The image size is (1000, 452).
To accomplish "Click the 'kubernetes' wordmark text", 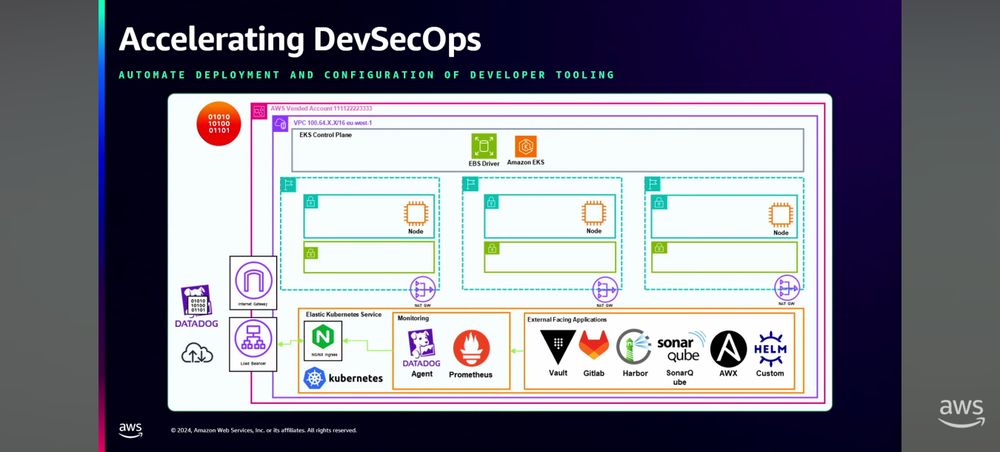I will pos(356,378).
